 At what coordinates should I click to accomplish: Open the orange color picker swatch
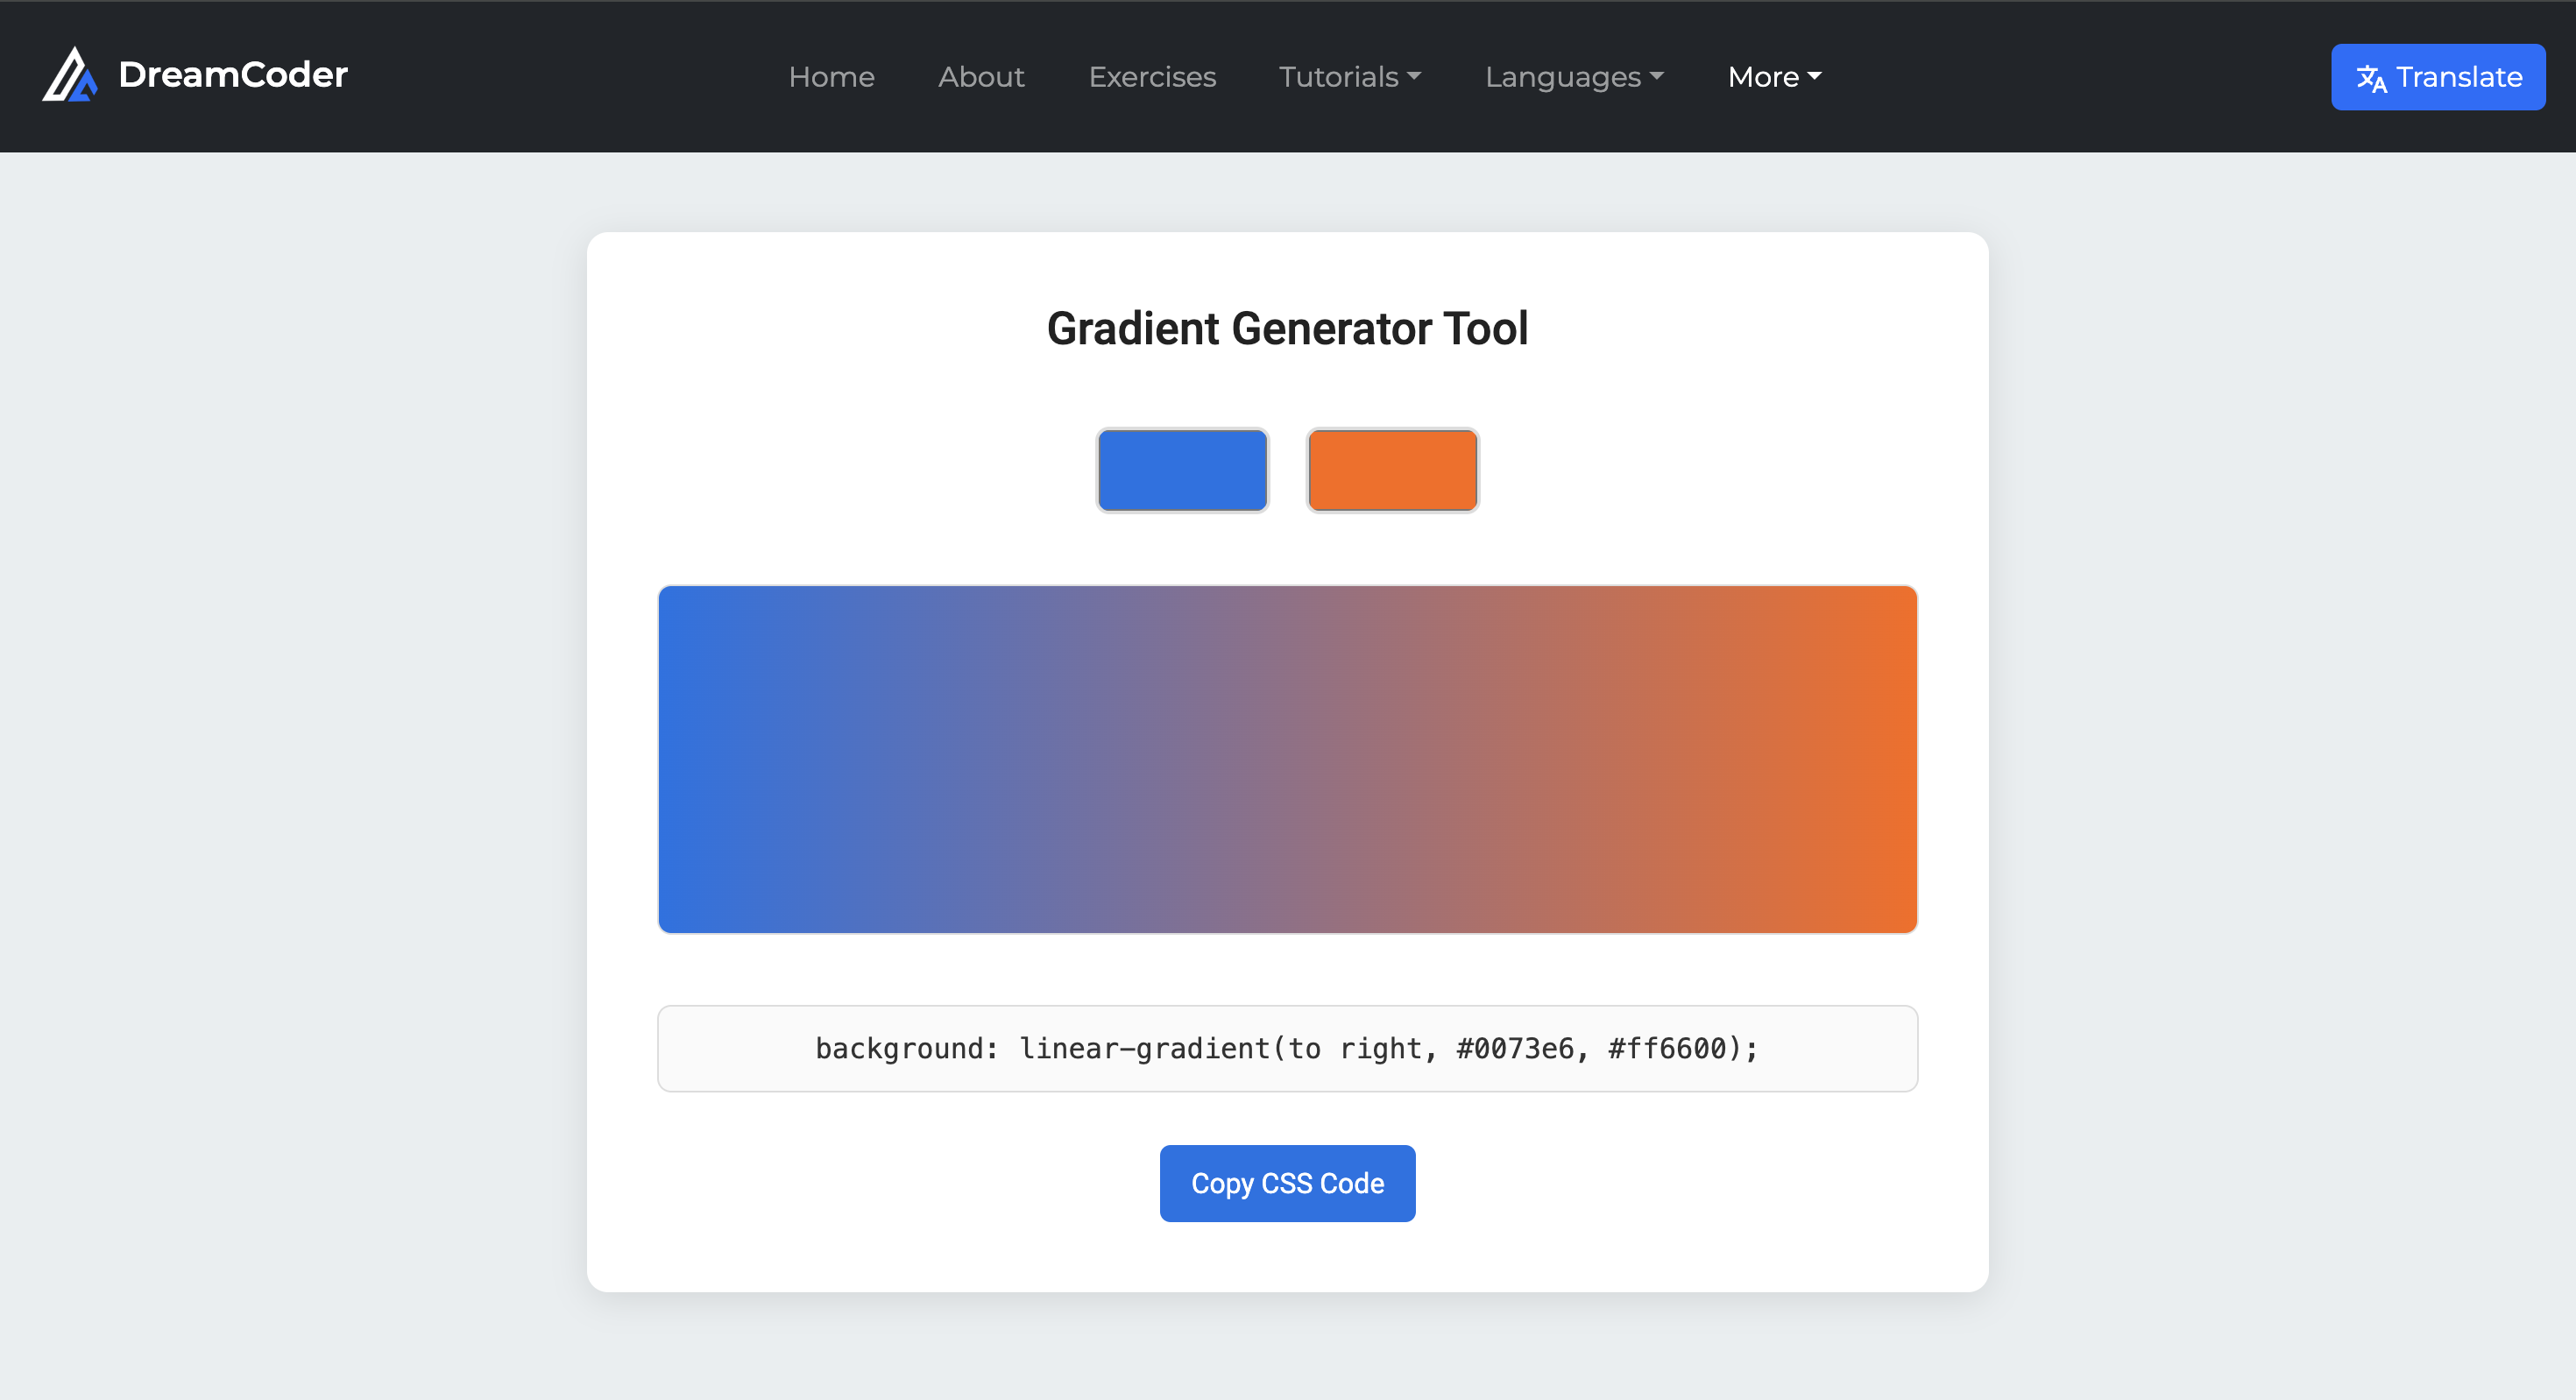pyautogui.click(x=1392, y=470)
